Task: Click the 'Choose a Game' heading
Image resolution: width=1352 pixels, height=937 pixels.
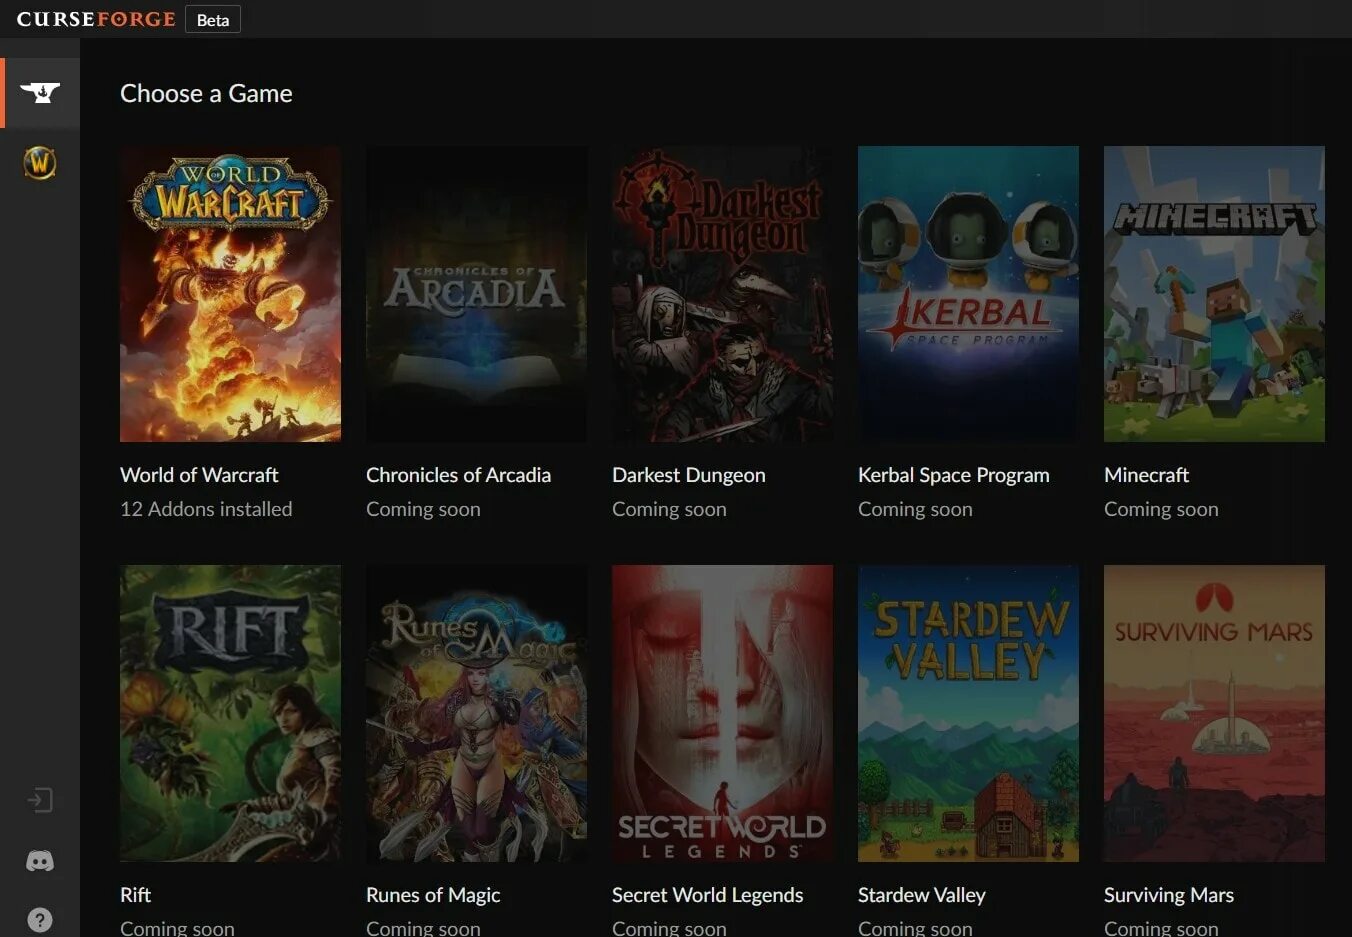Action: pyautogui.click(x=206, y=93)
